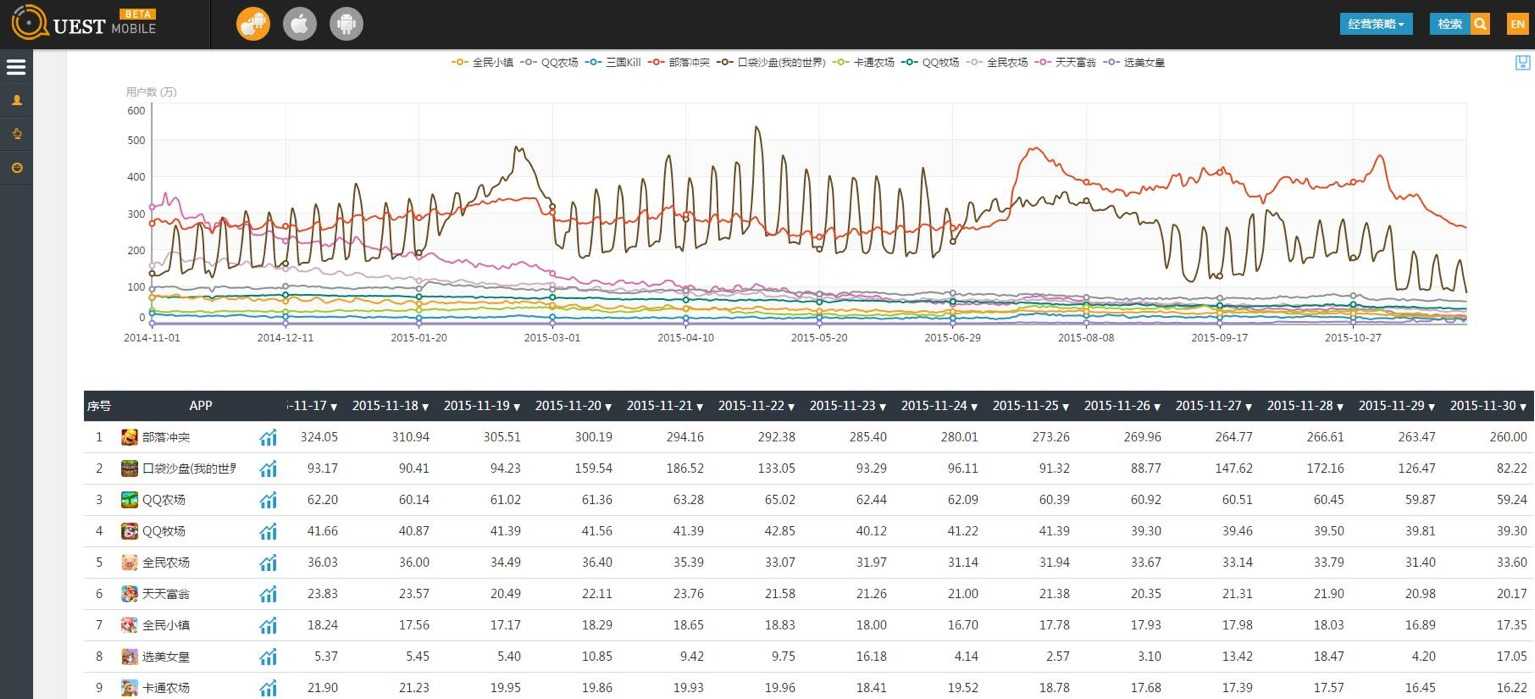Click the 全民农场 app thumbnail in table

(x=129, y=563)
